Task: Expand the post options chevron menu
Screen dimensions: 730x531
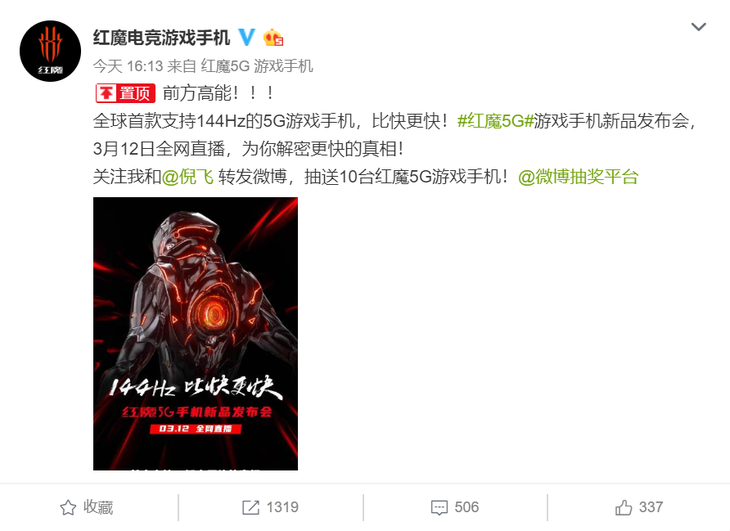Action: point(698,27)
